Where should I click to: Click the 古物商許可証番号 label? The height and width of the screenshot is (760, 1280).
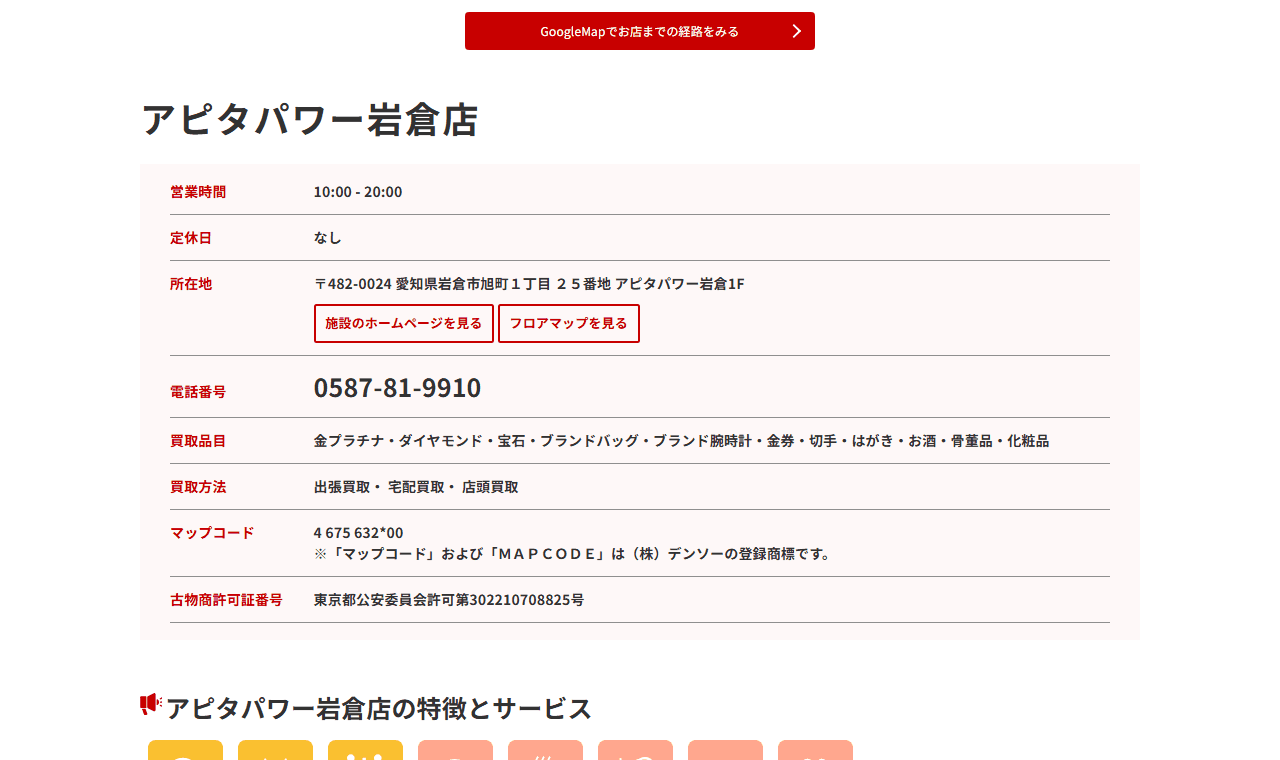(x=226, y=600)
